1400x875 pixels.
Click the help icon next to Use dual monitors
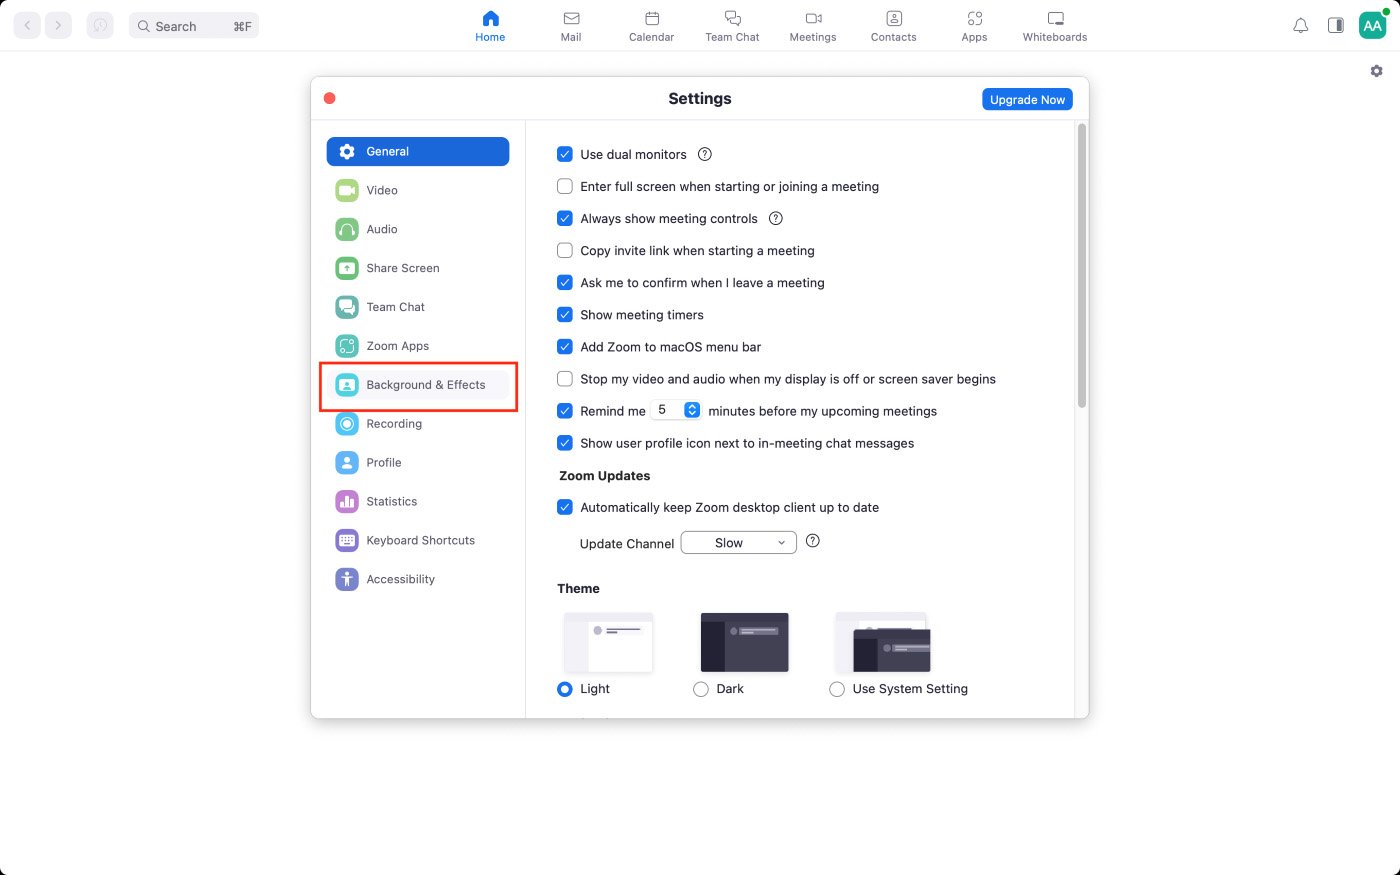tap(704, 154)
